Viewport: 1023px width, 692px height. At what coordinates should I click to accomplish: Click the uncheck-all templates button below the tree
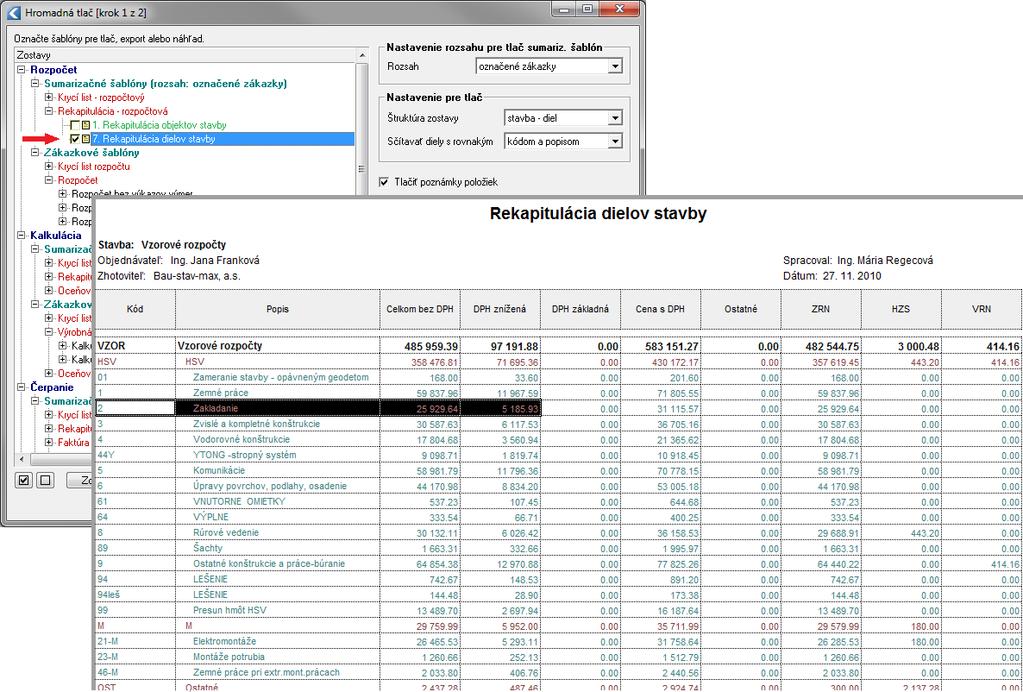click(x=43, y=481)
